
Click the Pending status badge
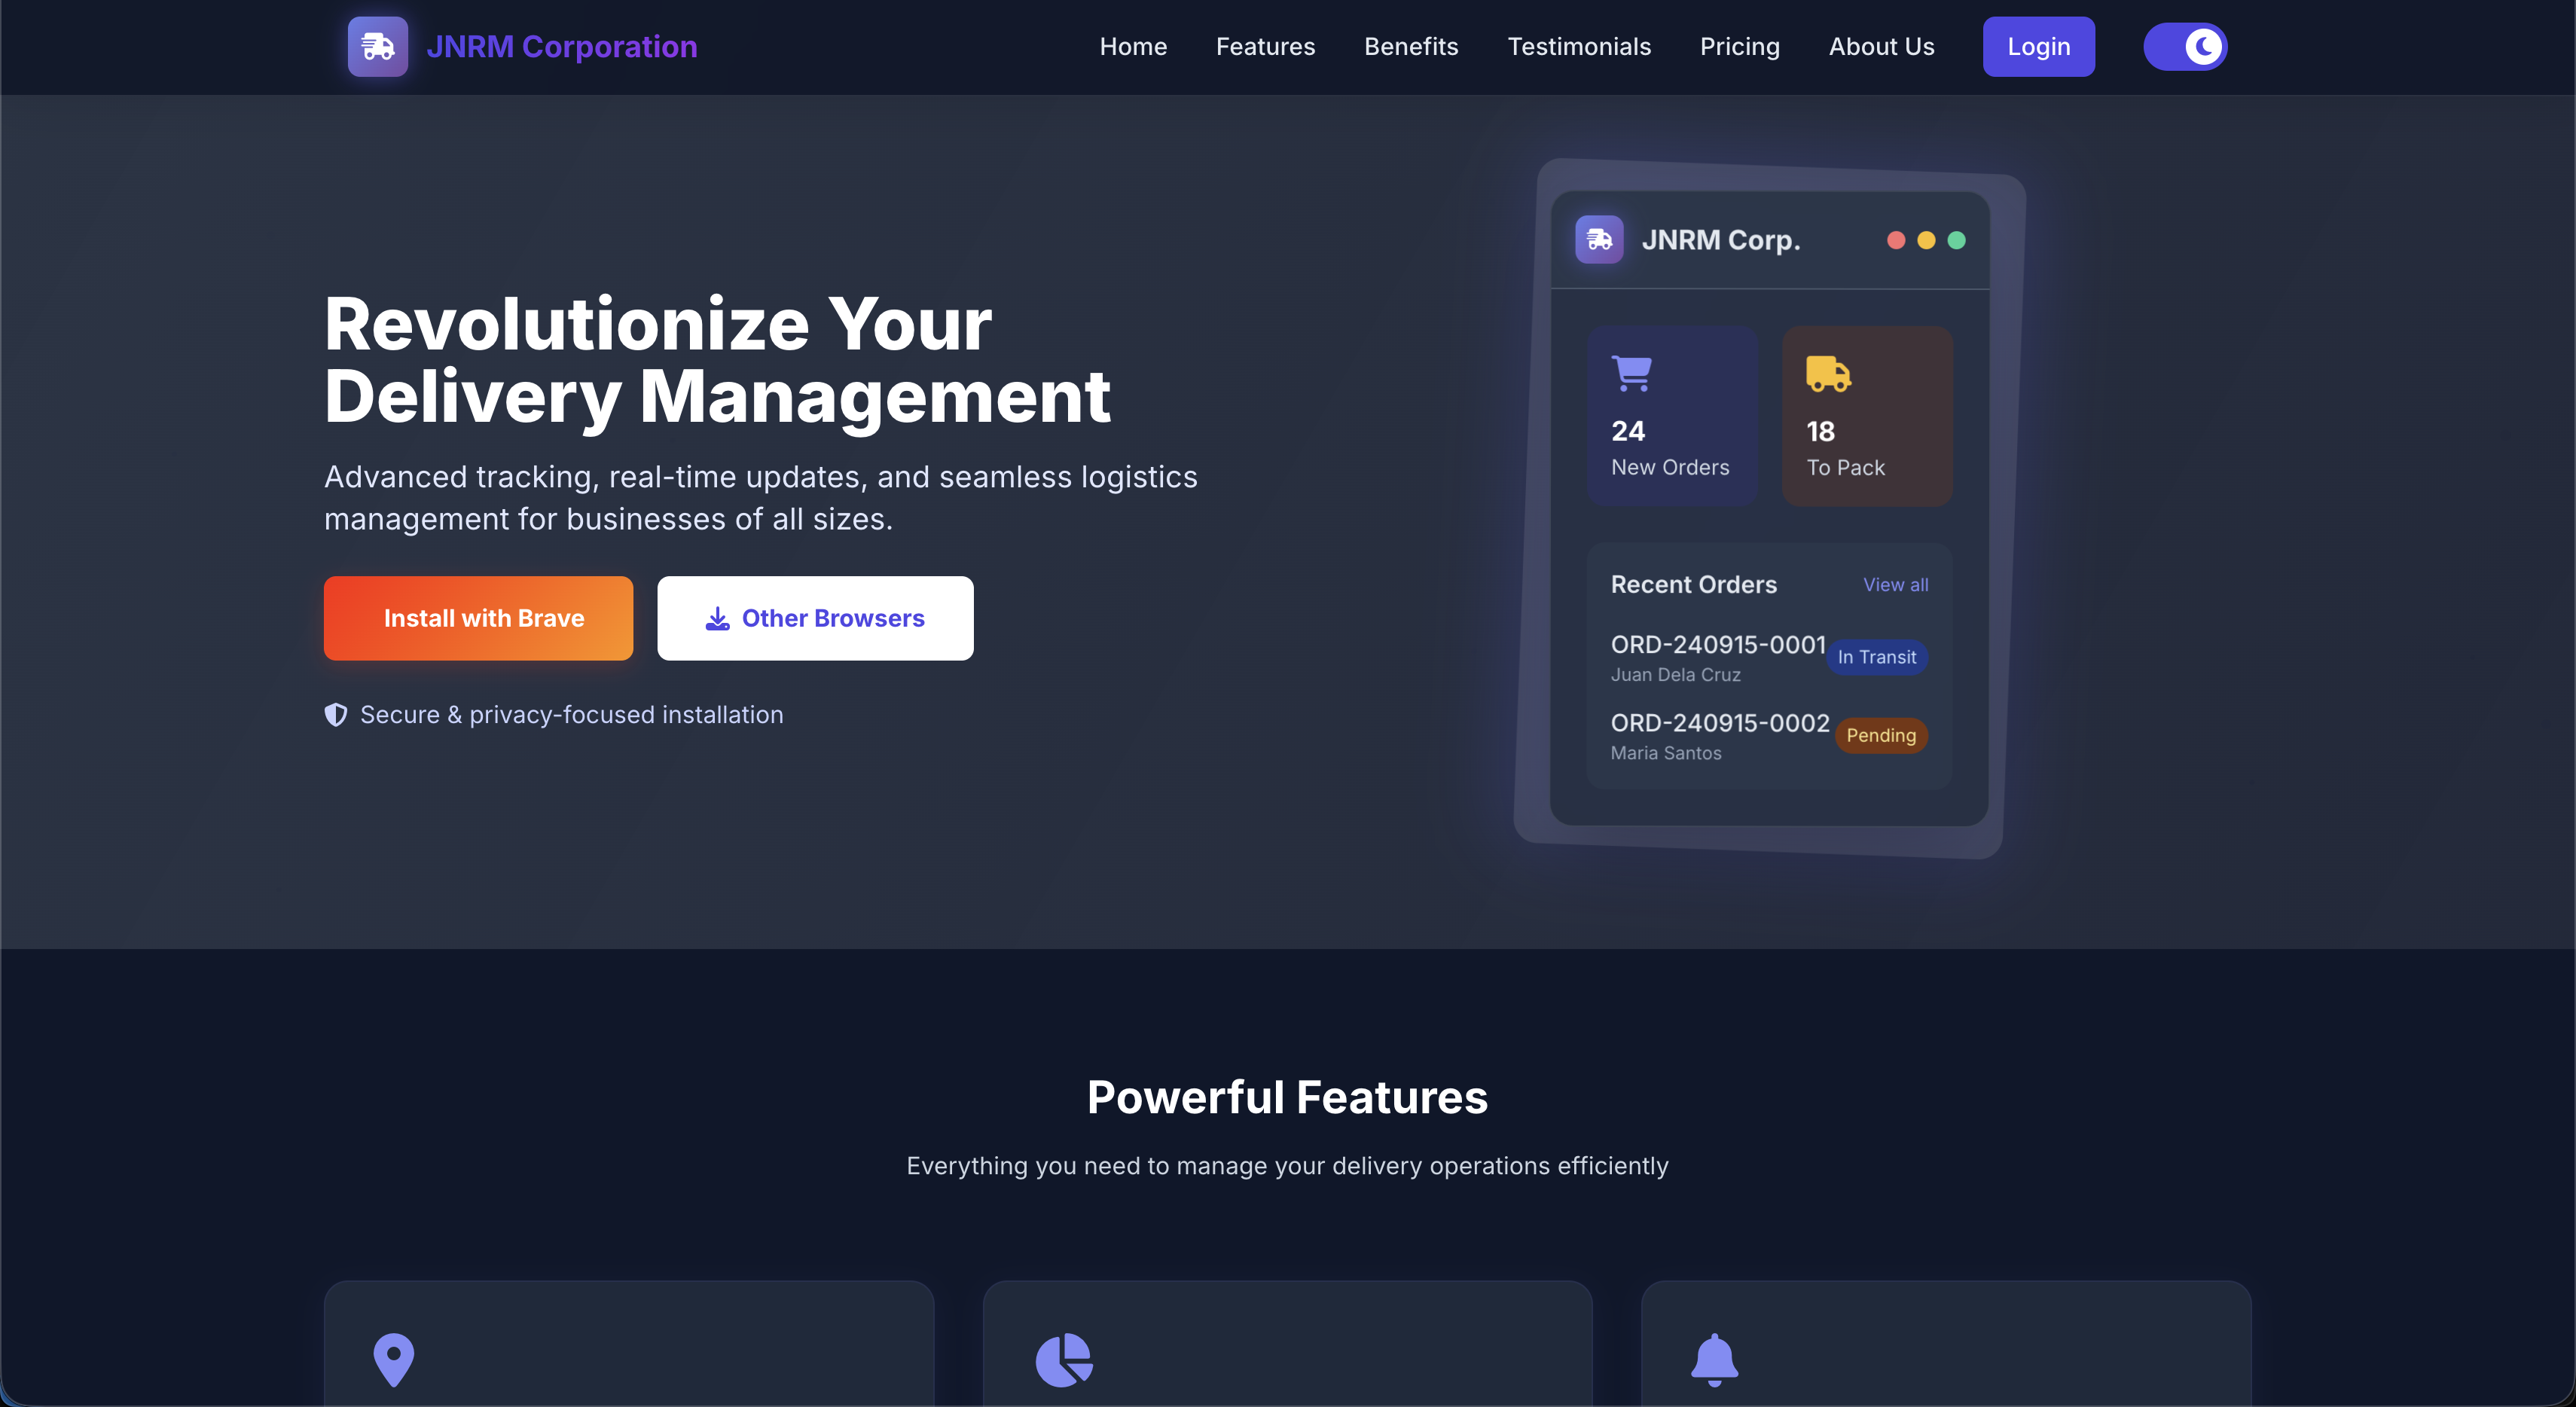click(x=1880, y=735)
